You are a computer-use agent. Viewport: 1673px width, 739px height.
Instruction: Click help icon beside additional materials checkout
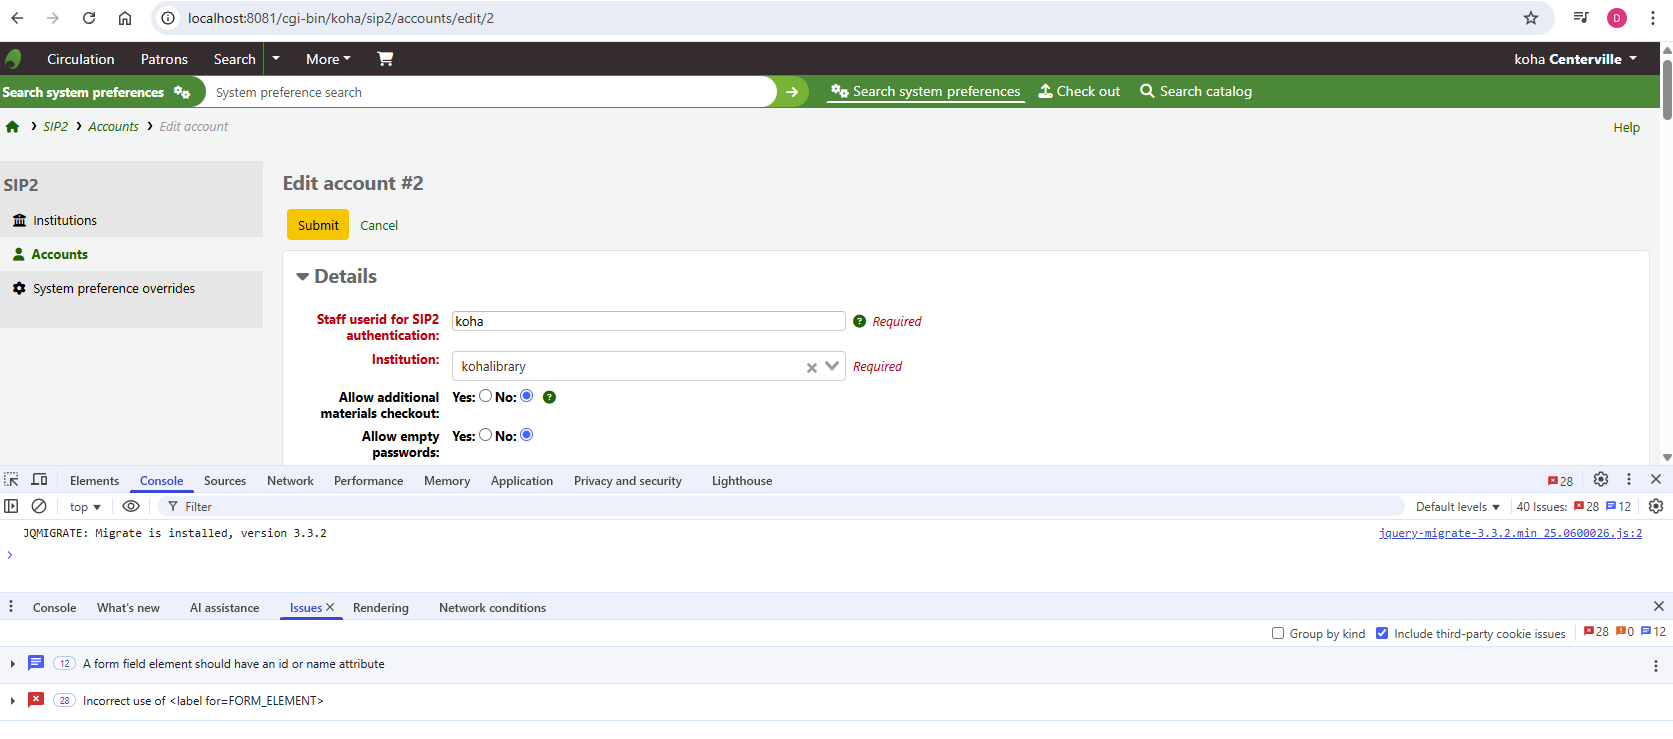pyautogui.click(x=549, y=397)
